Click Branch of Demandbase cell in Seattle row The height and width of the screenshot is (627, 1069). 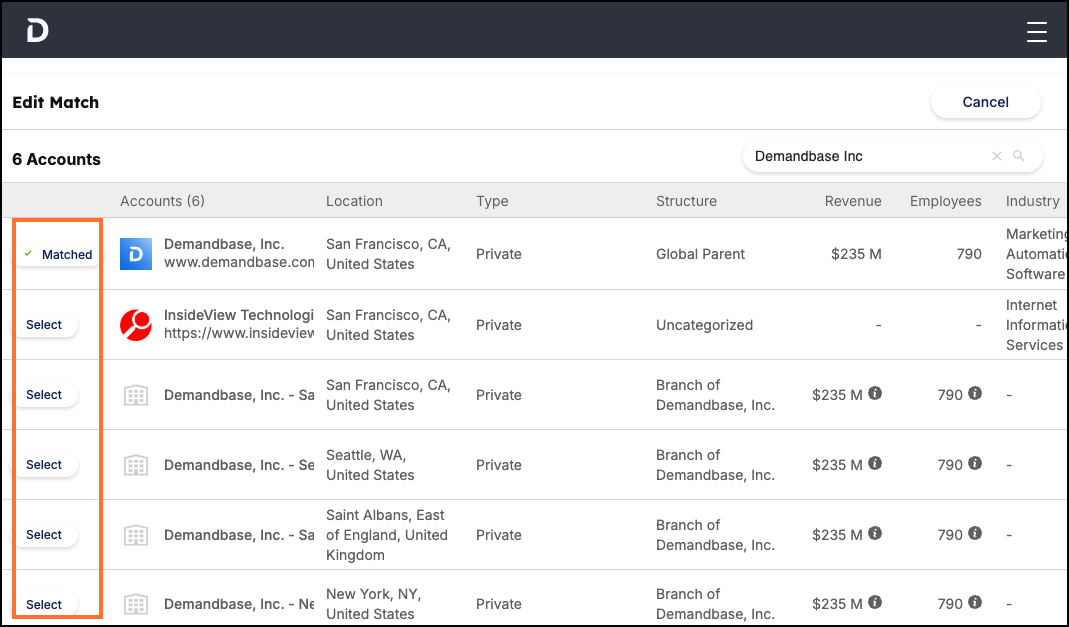(715, 465)
